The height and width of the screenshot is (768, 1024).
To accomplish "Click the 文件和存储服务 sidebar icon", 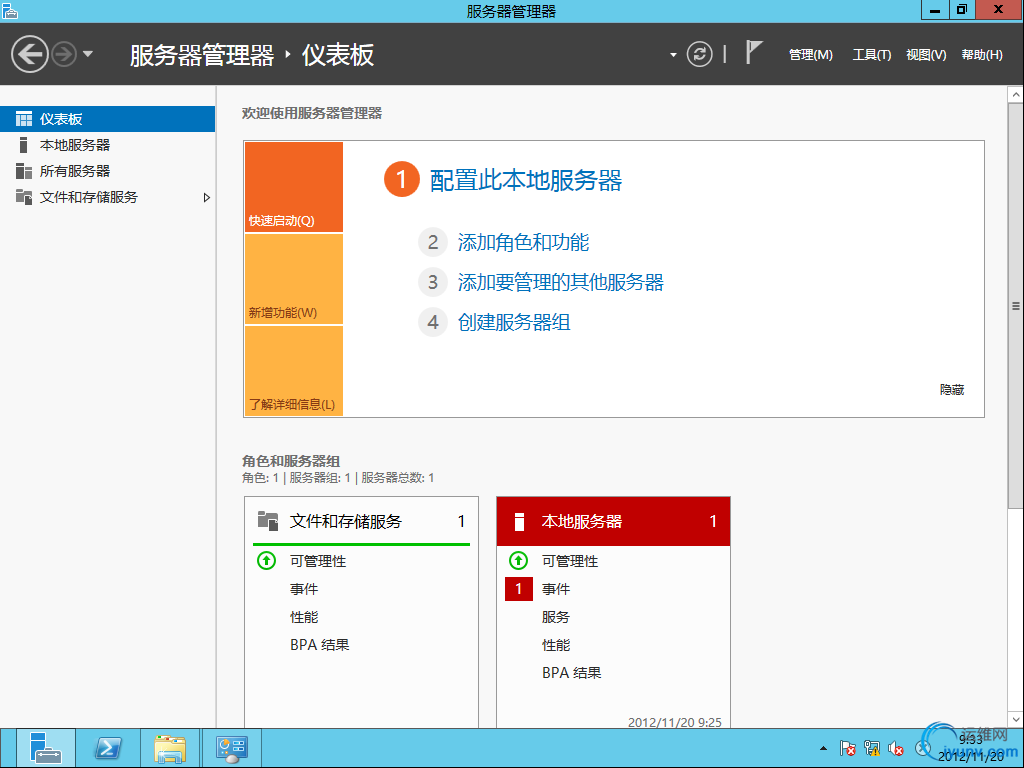I will tap(24, 197).
